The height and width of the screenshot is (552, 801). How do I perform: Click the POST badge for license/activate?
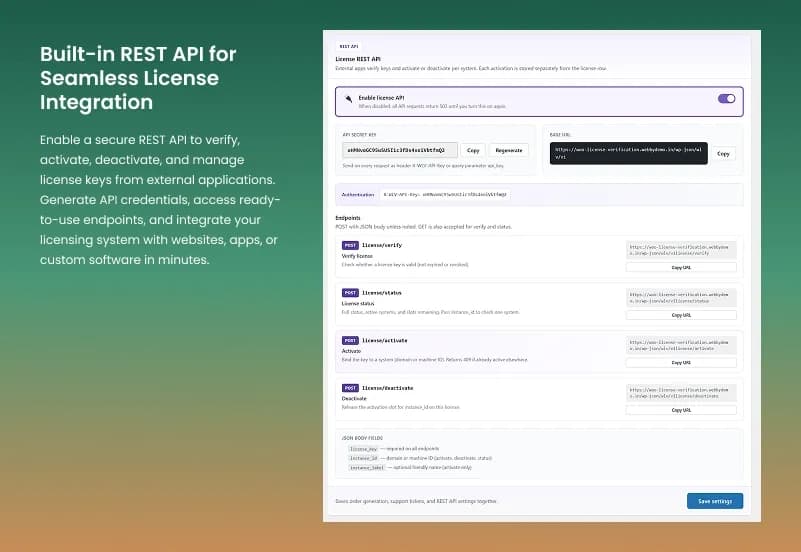[x=350, y=340]
